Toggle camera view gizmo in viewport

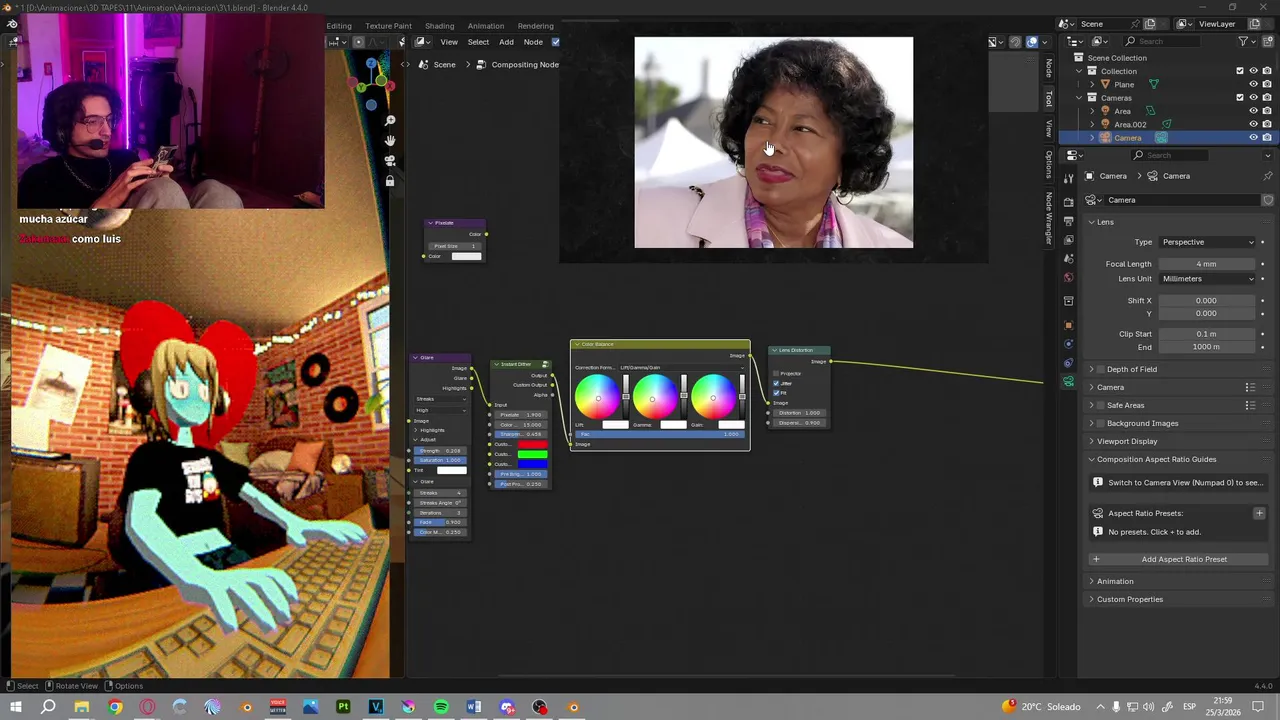pyautogui.click(x=390, y=161)
